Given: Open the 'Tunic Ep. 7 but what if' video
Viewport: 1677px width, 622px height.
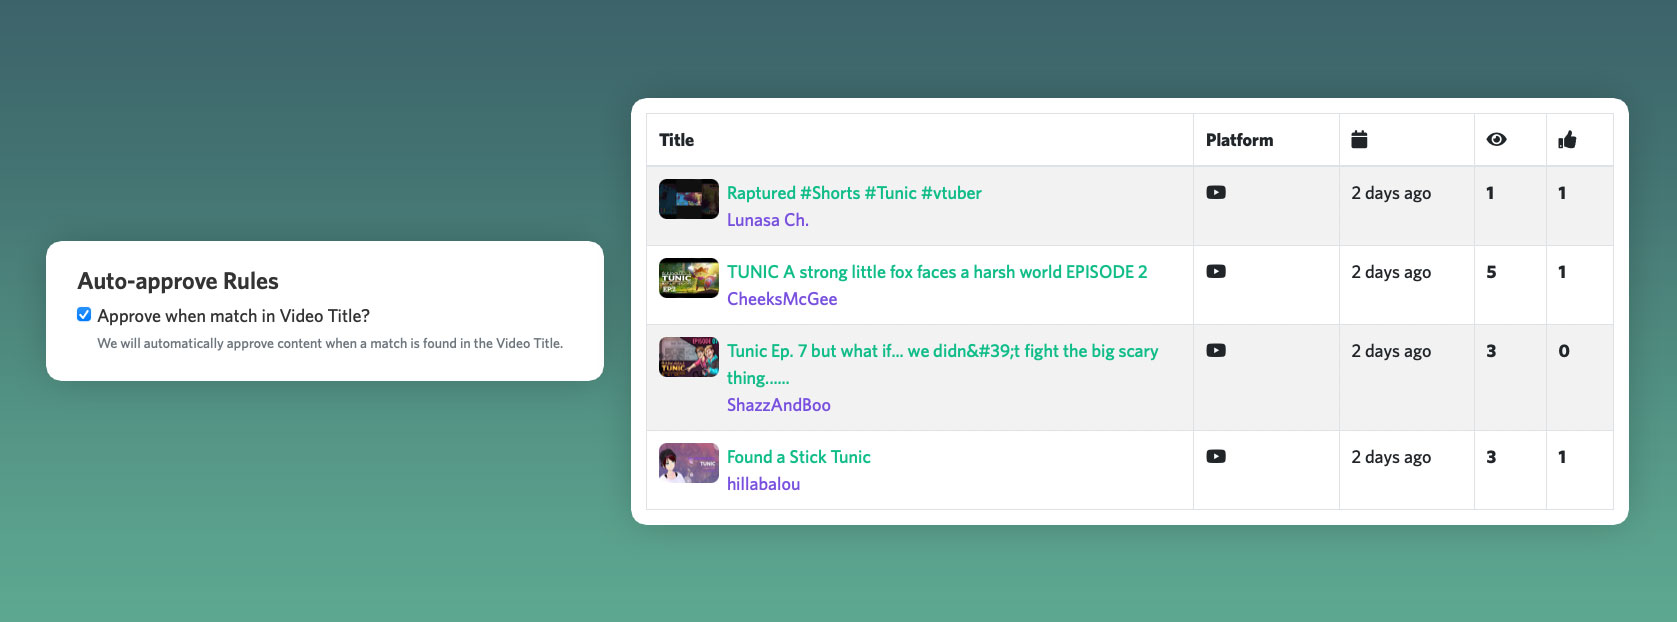Looking at the screenshot, I should [942, 352].
